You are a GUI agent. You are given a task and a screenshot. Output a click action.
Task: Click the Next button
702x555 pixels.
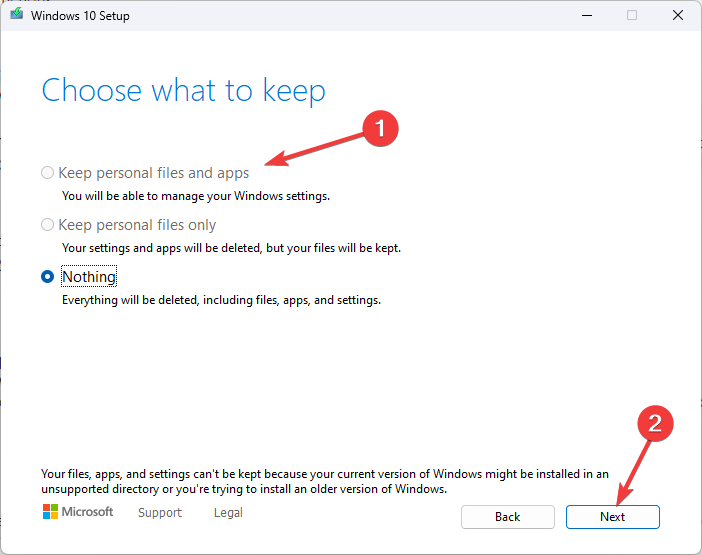612,517
